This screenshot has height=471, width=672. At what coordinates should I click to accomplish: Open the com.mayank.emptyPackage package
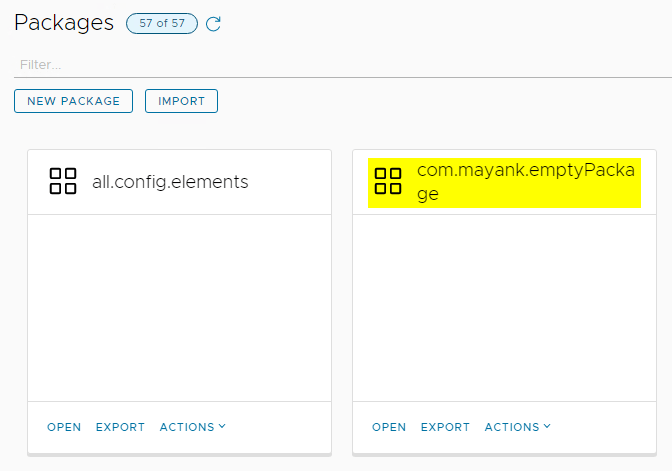tap(389, 427)
